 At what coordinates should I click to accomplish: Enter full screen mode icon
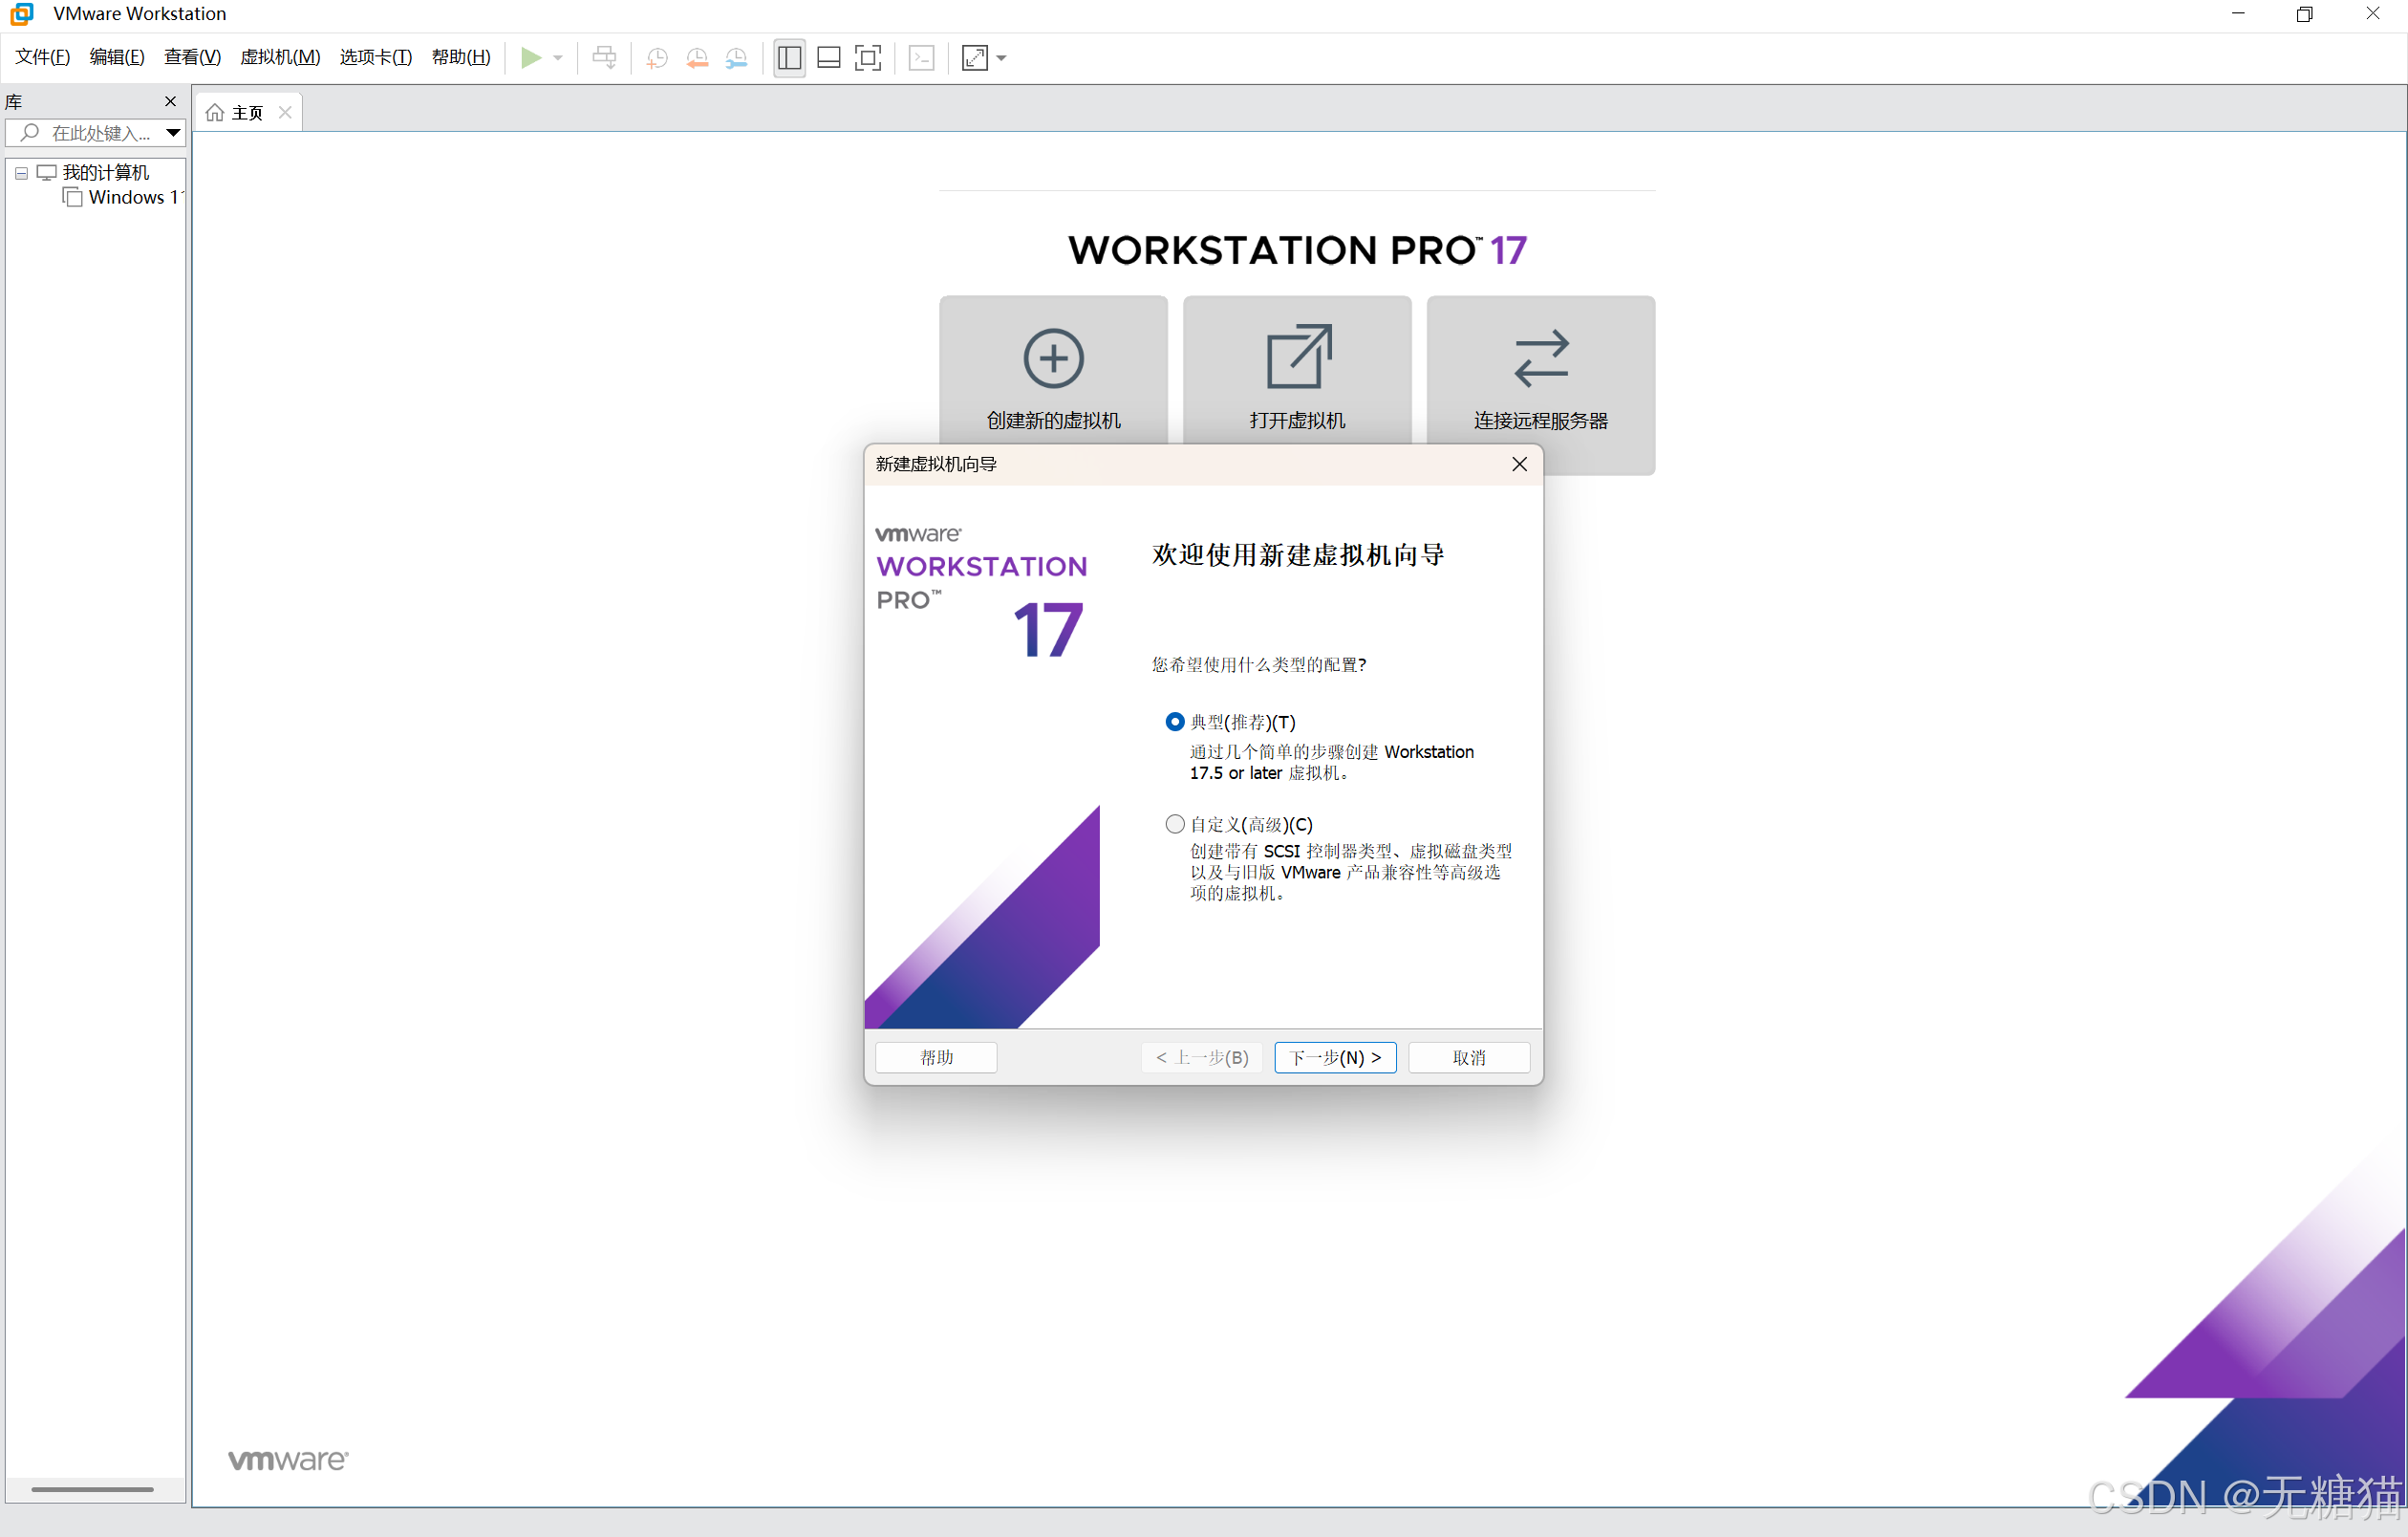click(x=868, y=58)
